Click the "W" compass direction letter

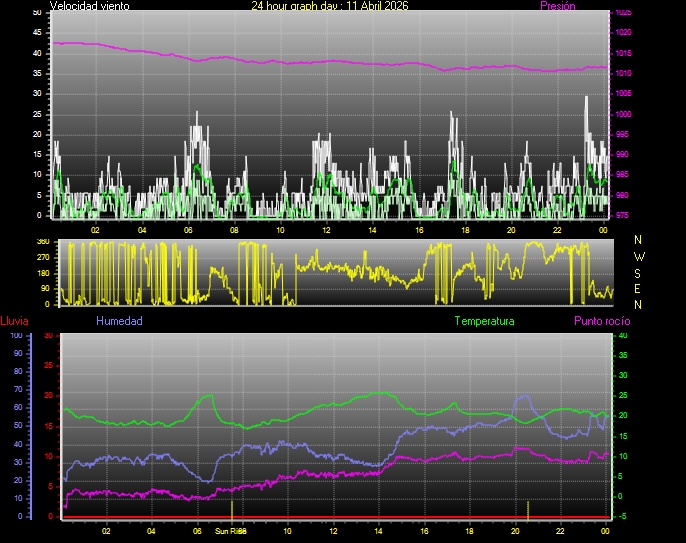[x=639, y=256]
